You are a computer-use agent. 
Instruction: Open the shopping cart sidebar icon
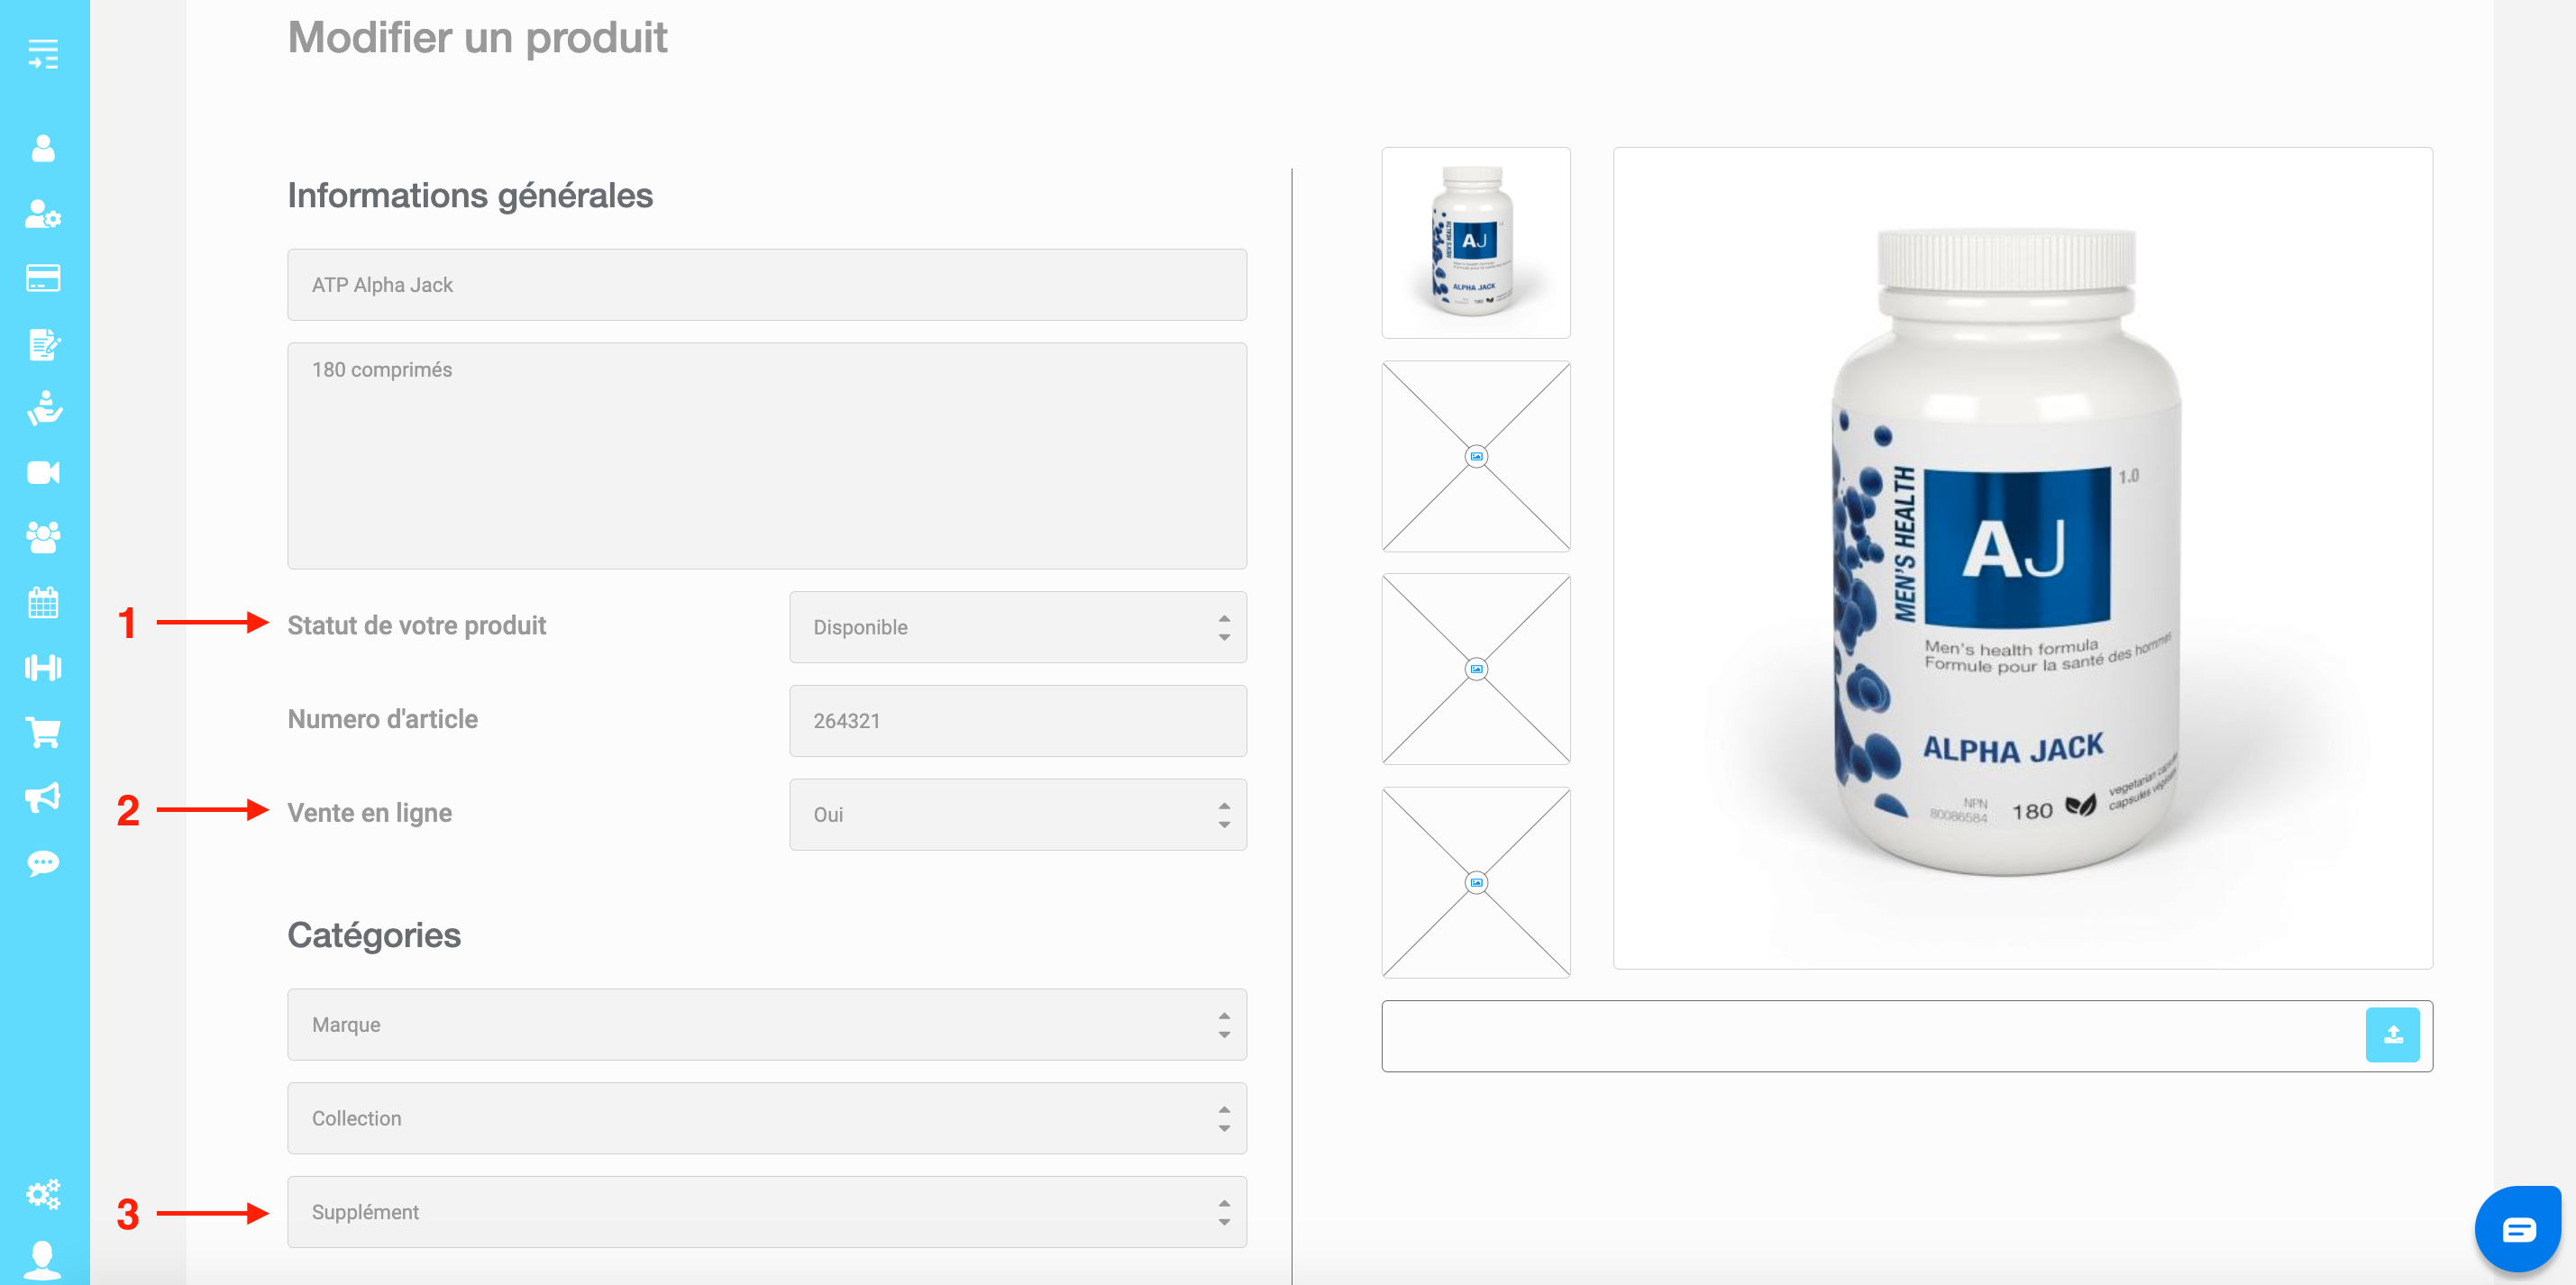pos(43,732)
